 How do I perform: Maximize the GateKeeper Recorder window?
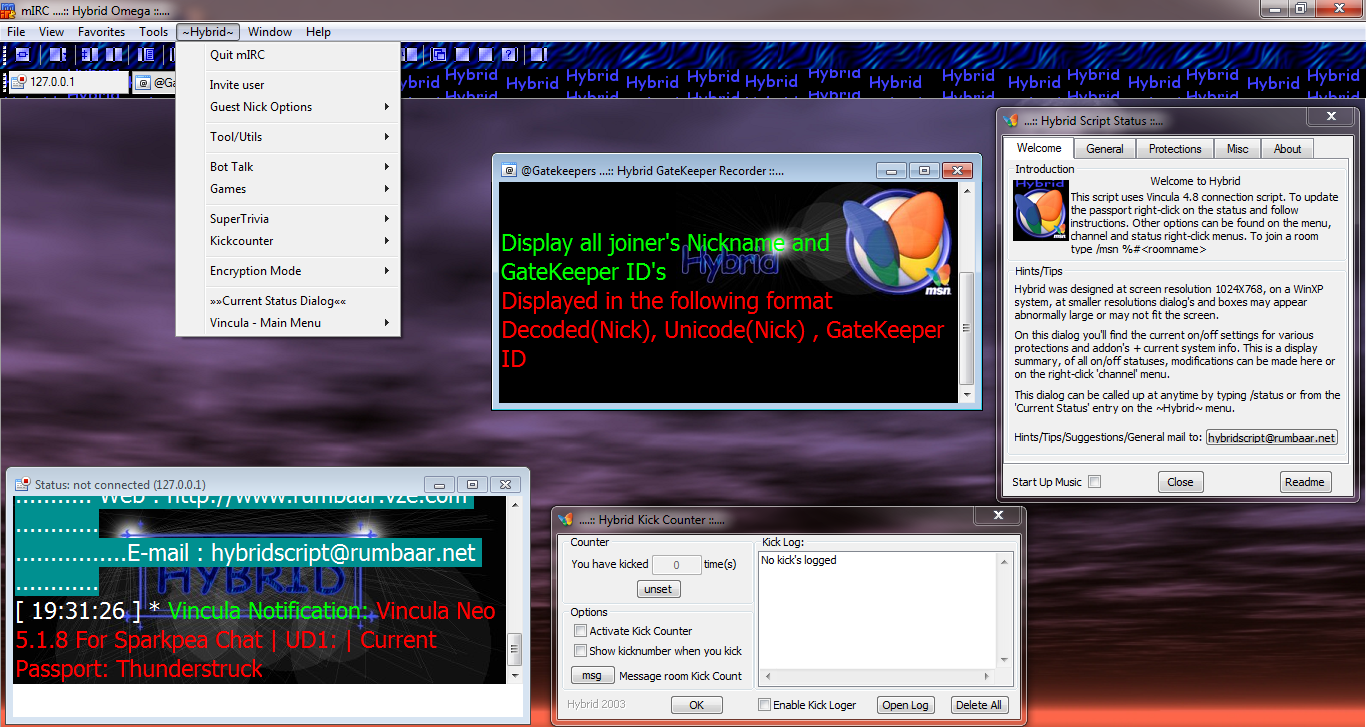pos(924,171)
